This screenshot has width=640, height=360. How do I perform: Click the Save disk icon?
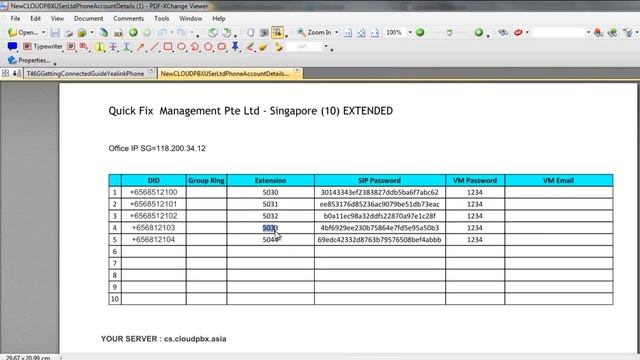[x=55, y=33]
